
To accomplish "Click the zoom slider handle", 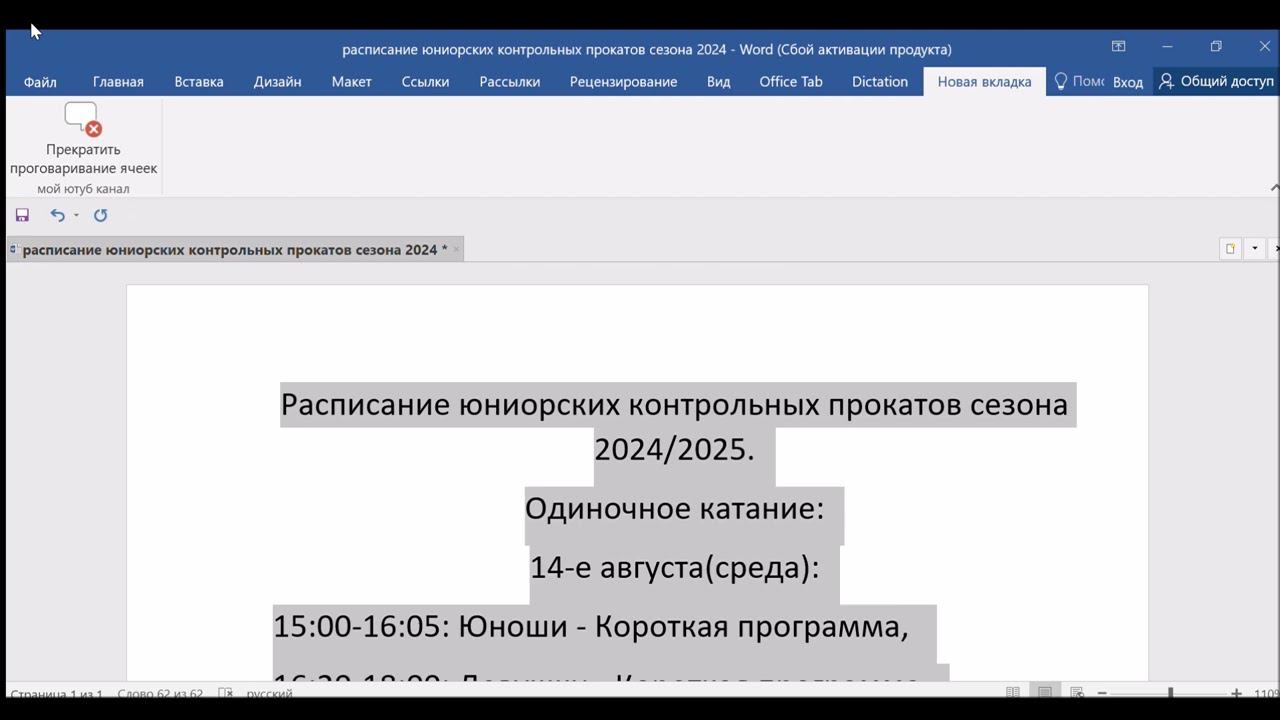I will [1170, 693].
